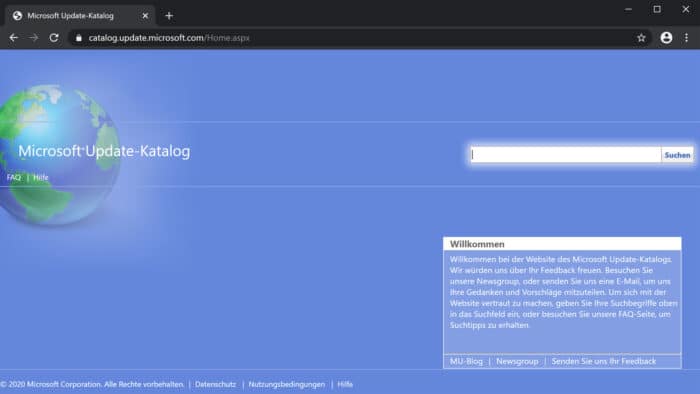Click Senden Sie uns Ihr Feedback

[604, 361]
